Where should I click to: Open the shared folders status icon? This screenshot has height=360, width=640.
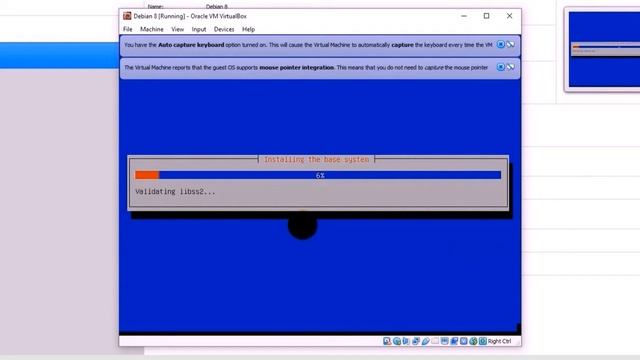[x=435, y=341]
